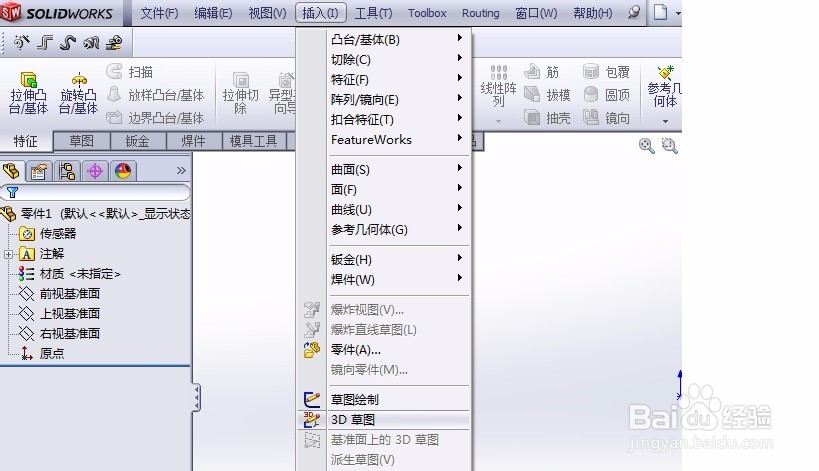The width and height of the screenshot is (819, 471).
Task: Select the Dome (圆顶) tool
Action: point(606,95)
